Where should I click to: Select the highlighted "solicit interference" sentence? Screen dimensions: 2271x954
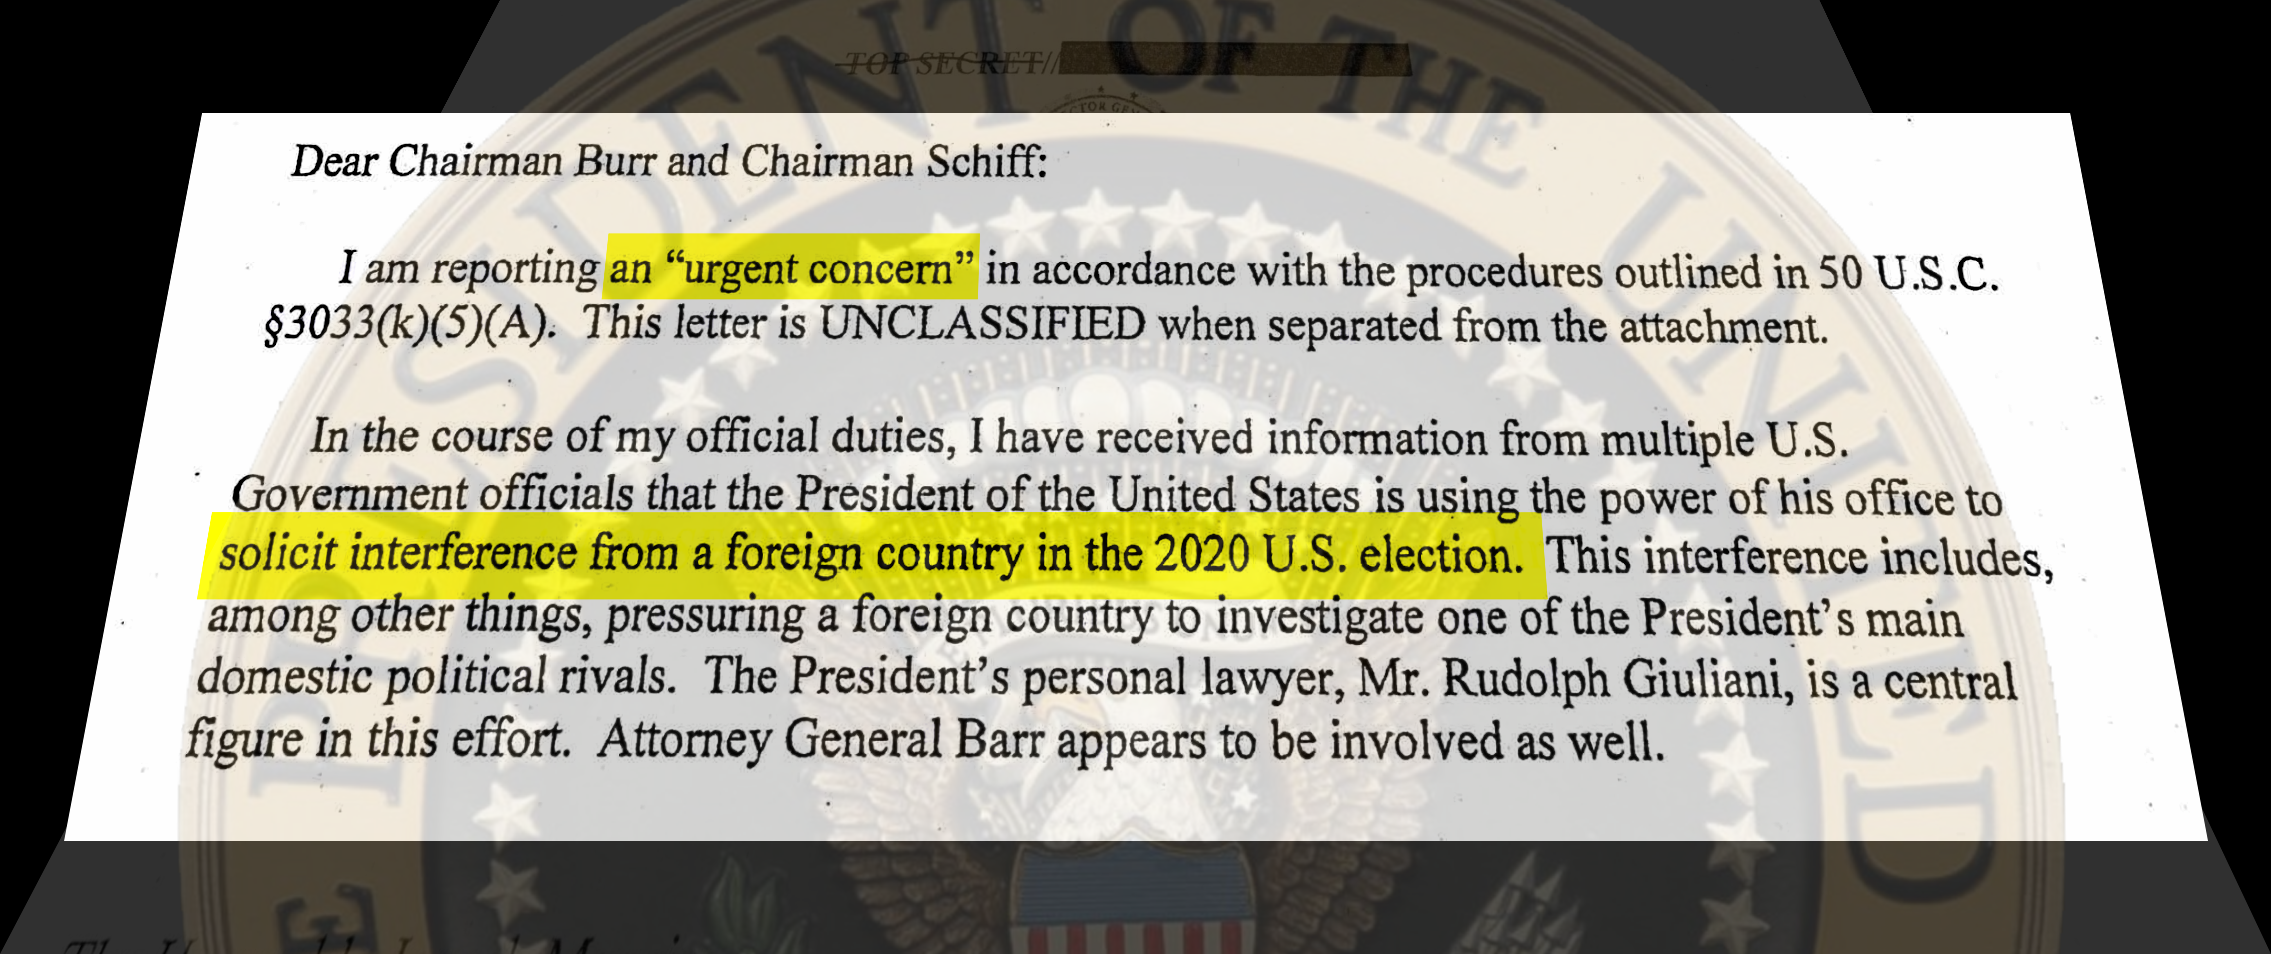click(871, 555)
